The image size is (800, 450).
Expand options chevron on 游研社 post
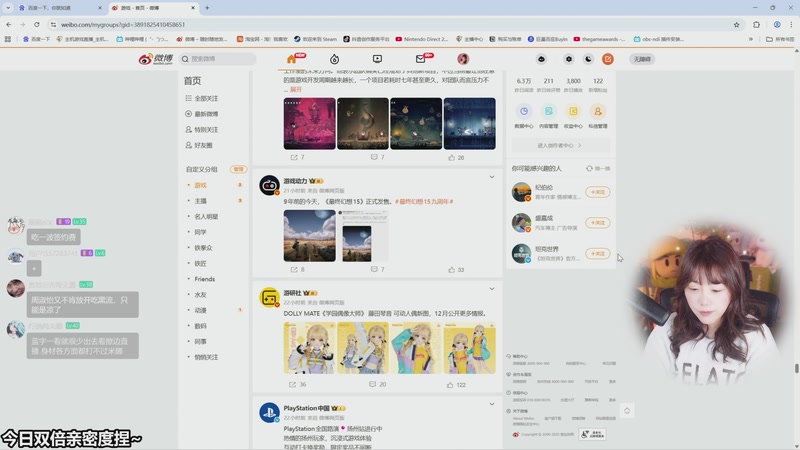[492, 289]
